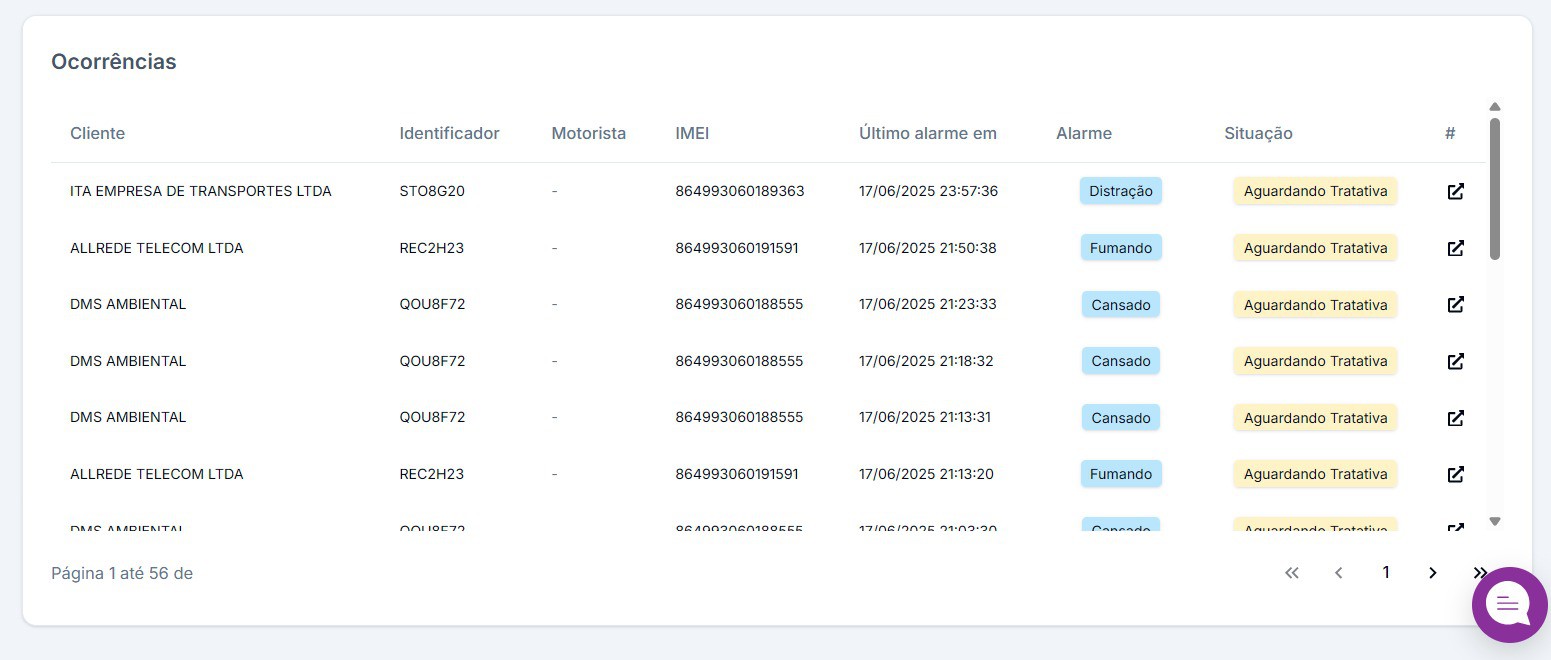
Task: Click the Cliente column header
Action: (x=97, y=133)
